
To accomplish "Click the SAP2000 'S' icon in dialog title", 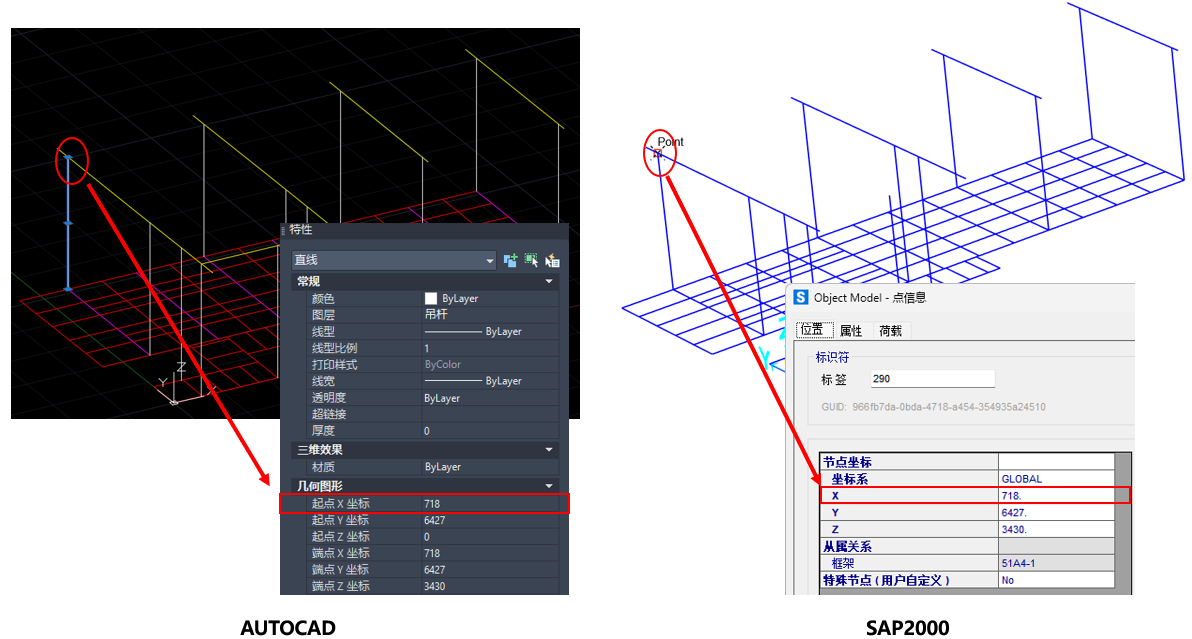I will click(x=801, y=297).
